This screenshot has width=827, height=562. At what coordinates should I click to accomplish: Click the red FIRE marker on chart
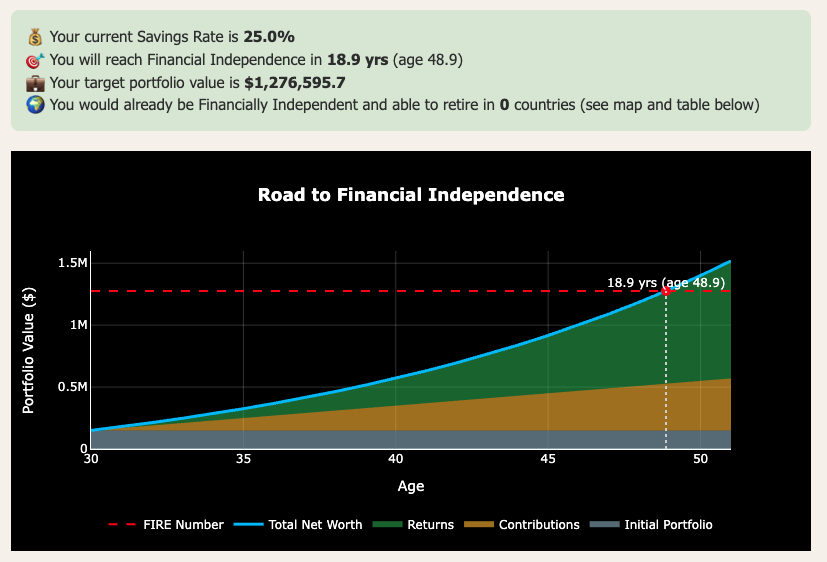(666, 291)
